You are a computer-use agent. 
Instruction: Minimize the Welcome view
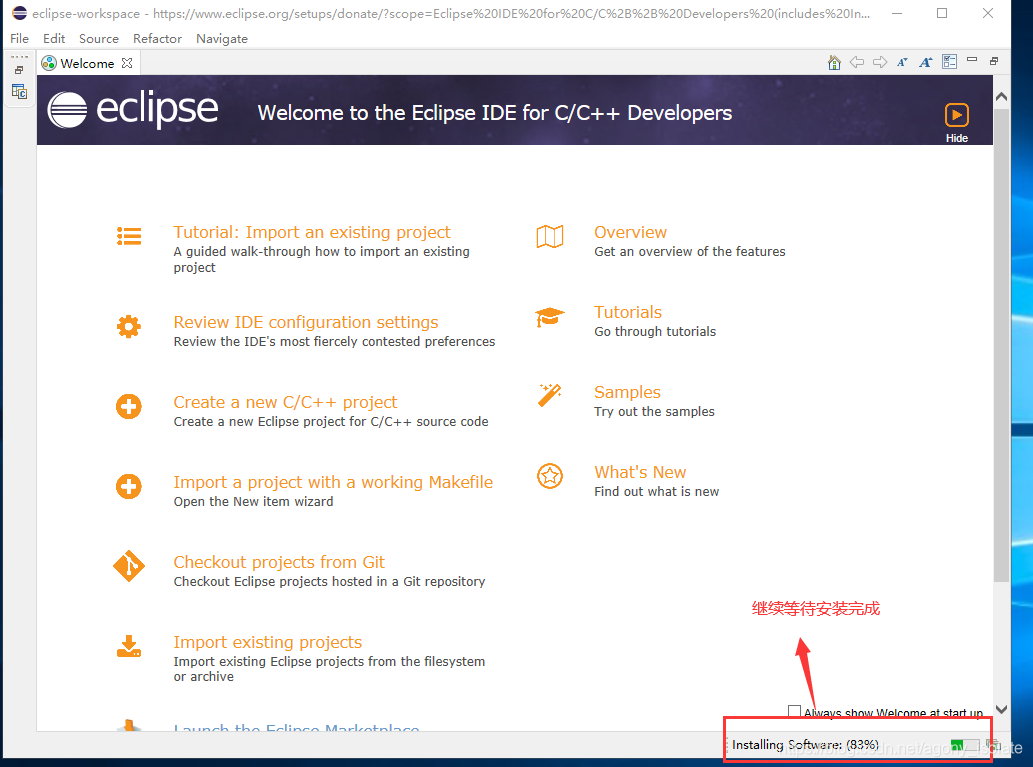972,60
